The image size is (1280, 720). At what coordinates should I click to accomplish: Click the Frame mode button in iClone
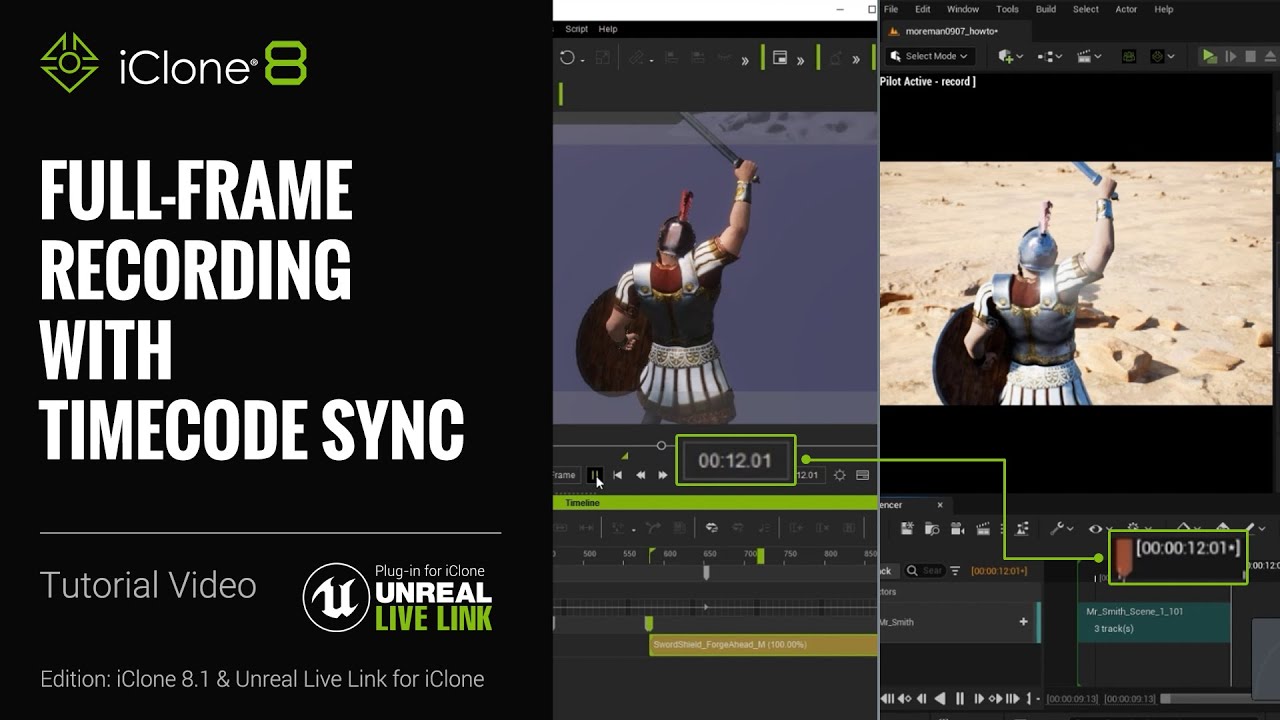pos(565,475)
